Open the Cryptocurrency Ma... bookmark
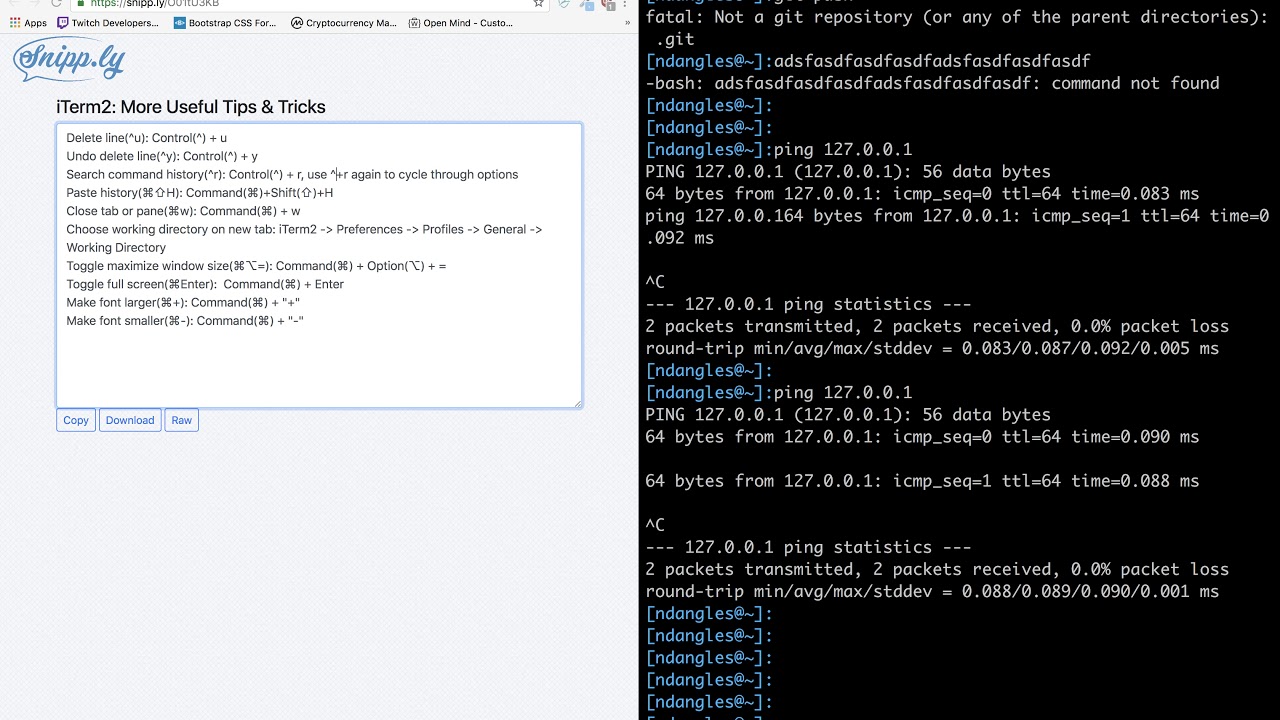Image resolution: width=1280 pixels, height=720 pixels. [344, 23]
